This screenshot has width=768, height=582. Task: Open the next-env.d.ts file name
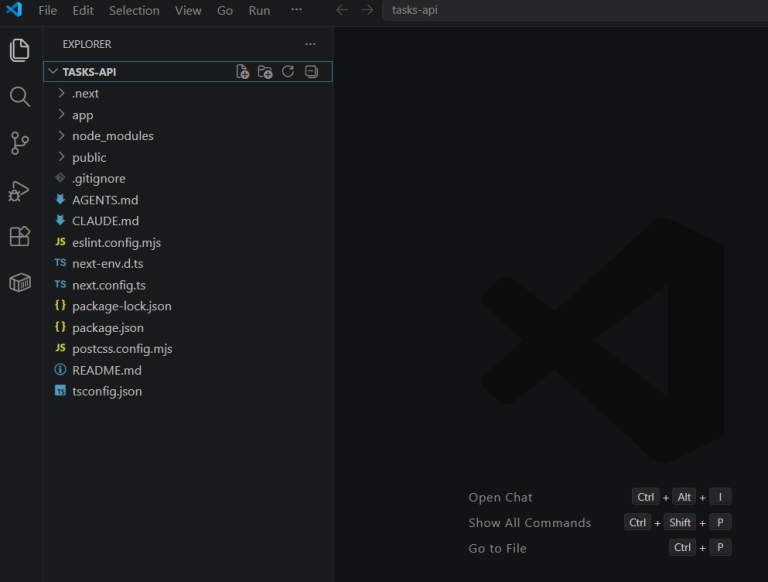point(108,264)
